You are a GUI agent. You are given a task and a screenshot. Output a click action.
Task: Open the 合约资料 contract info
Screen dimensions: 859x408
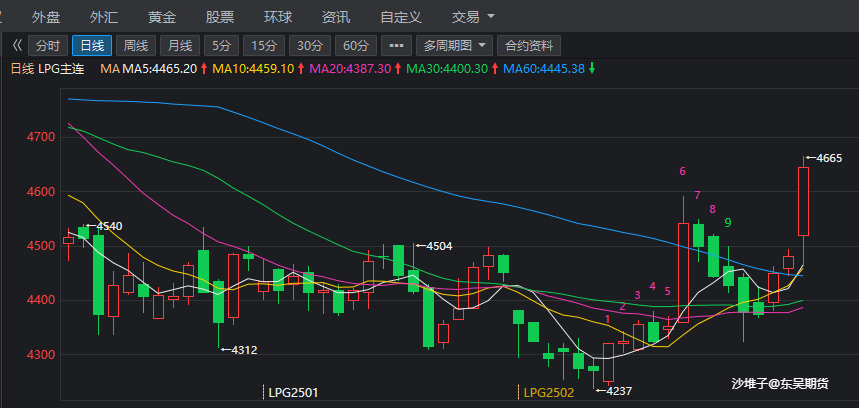(529, 45)
